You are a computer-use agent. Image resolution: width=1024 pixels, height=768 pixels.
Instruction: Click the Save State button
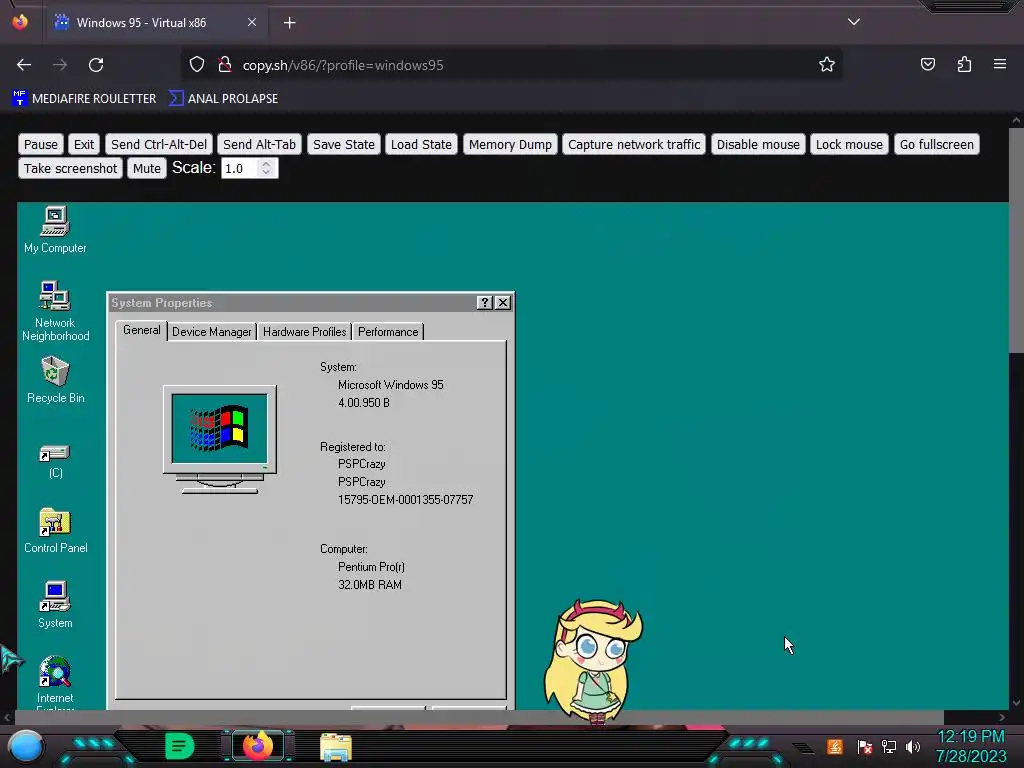click(x=344, y=144)
